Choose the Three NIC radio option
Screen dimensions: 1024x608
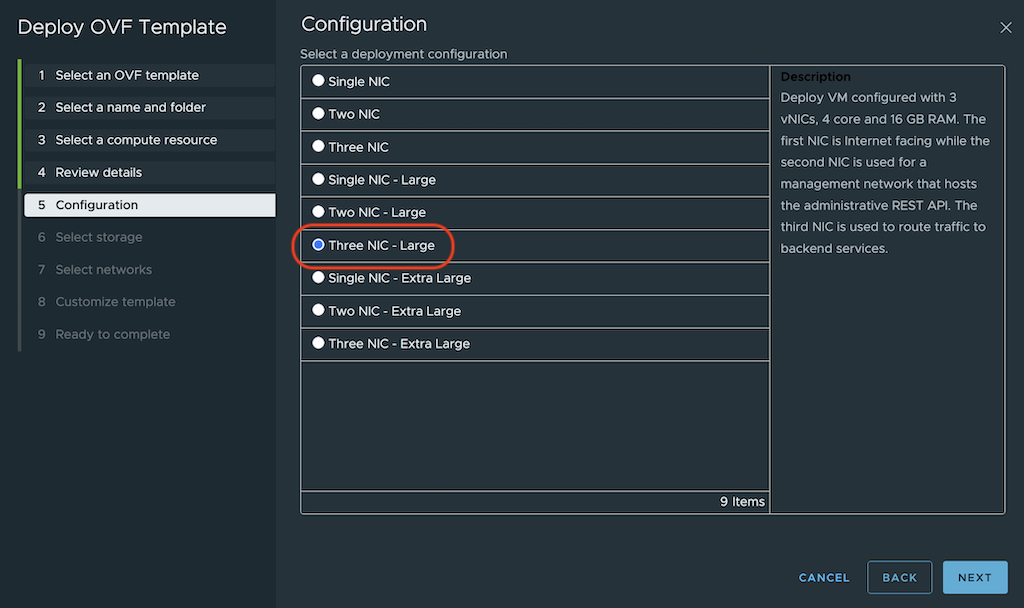[318, 147]
